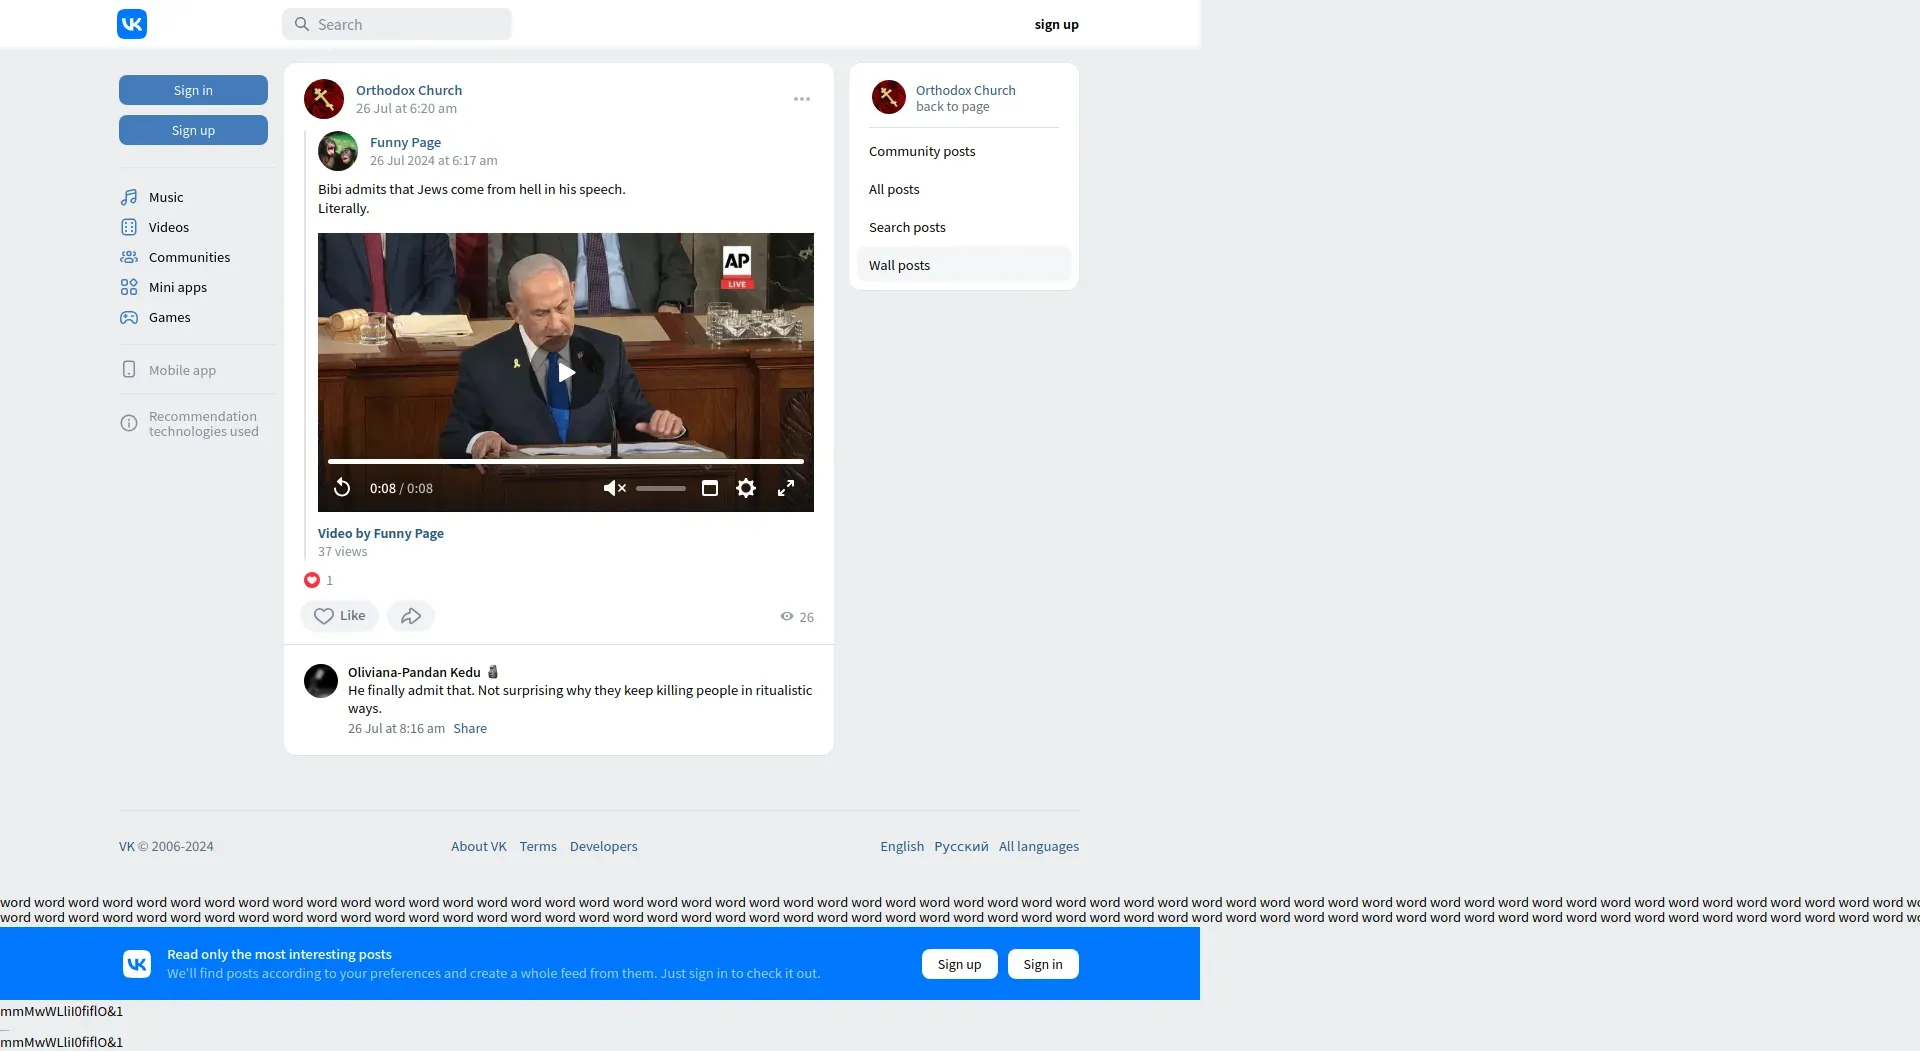This screenshot has width=1920, height=1051.
Task: Toggle the video mini-player window icon
Action: coord(710,488)
